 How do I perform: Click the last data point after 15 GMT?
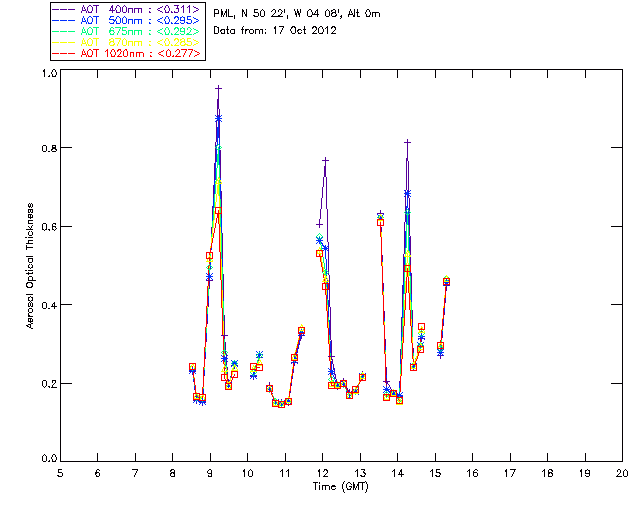click(446, 282)
